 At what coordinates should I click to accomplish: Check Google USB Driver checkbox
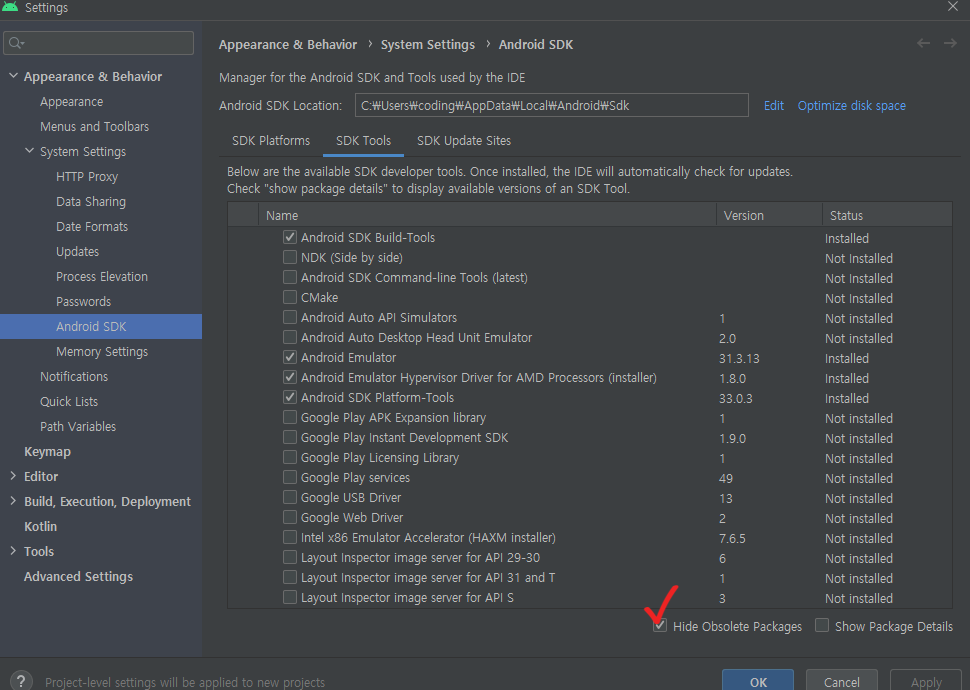[x=290, y=497]
